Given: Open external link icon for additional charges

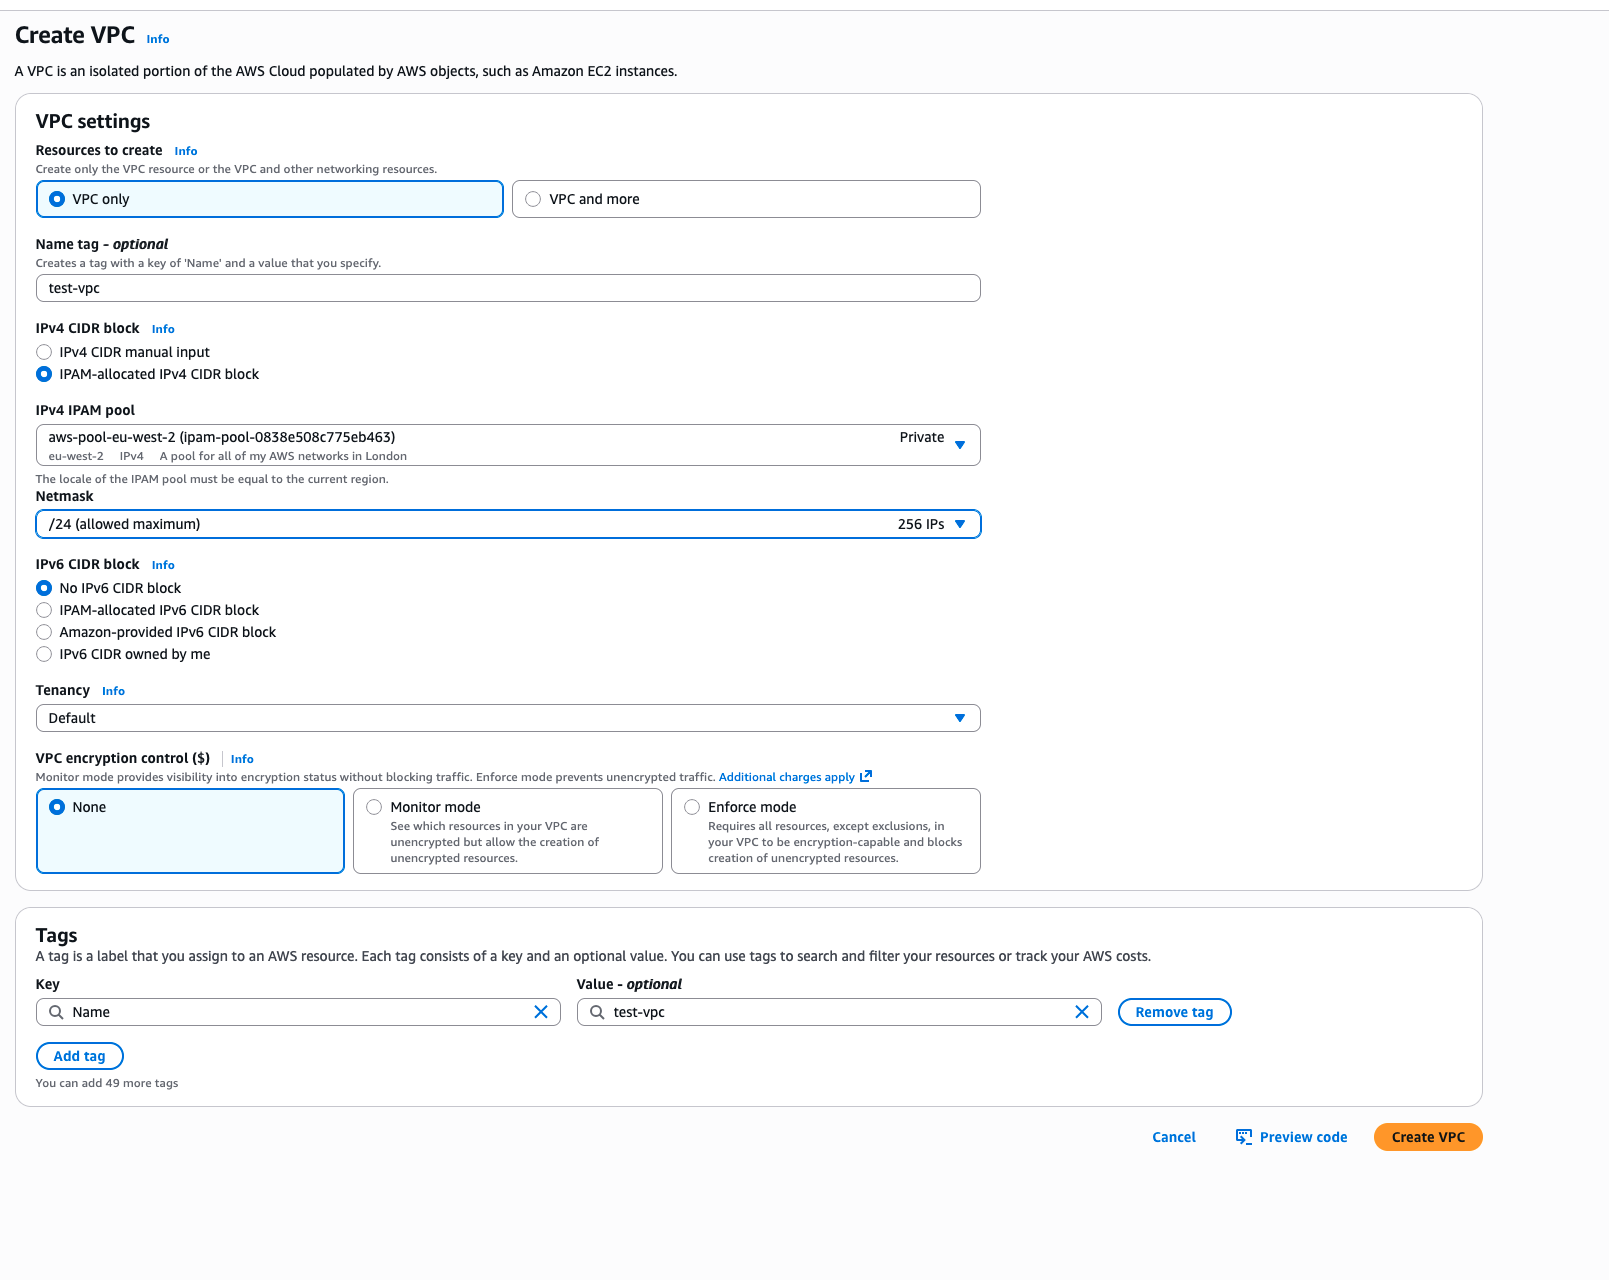Looking at the screenshot, I should (x=866, y=776).
